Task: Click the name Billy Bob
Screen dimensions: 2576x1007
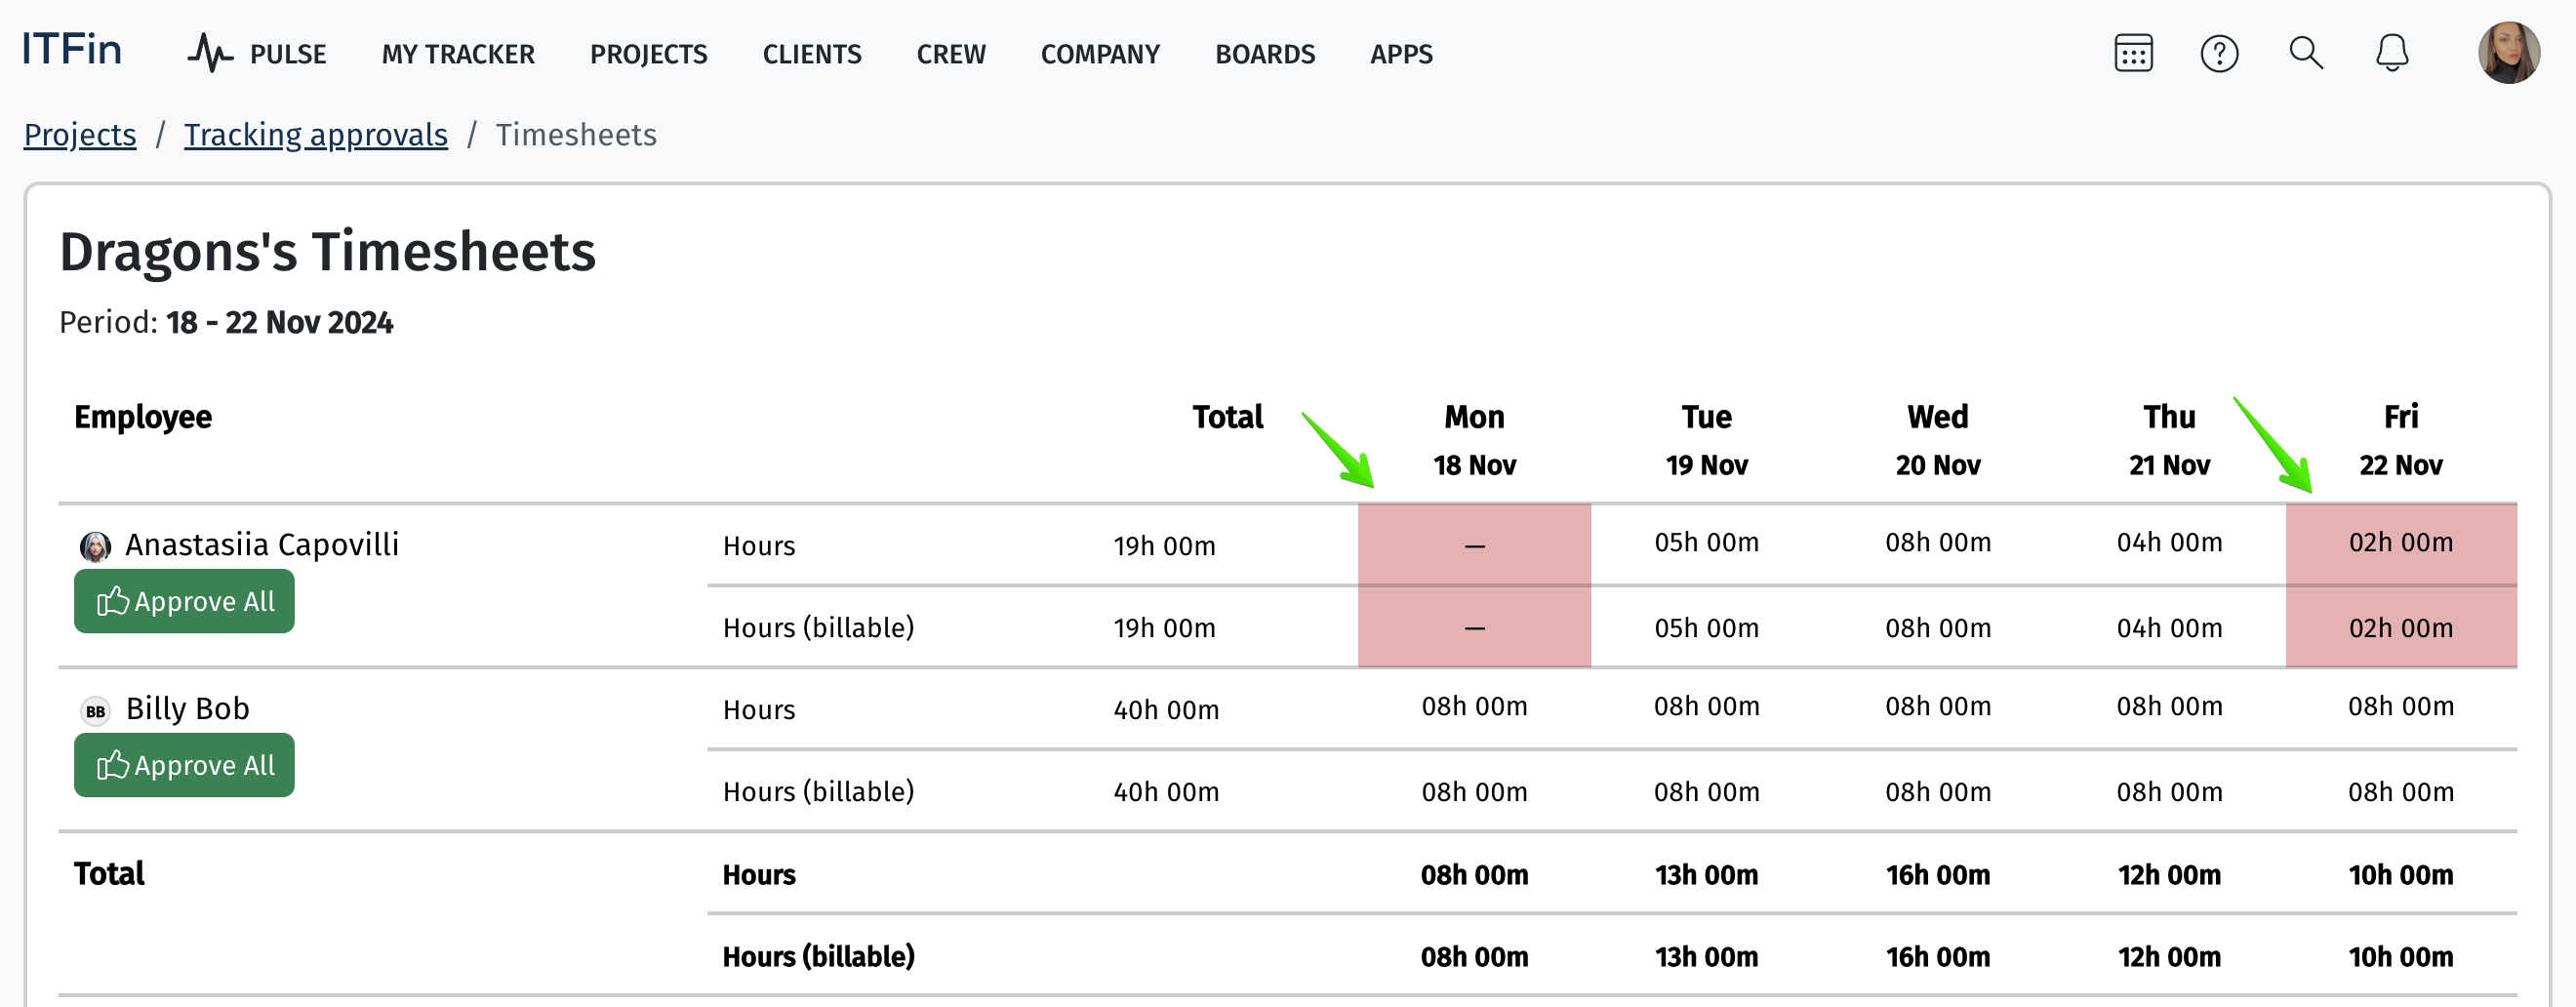Action: [188, 709]
